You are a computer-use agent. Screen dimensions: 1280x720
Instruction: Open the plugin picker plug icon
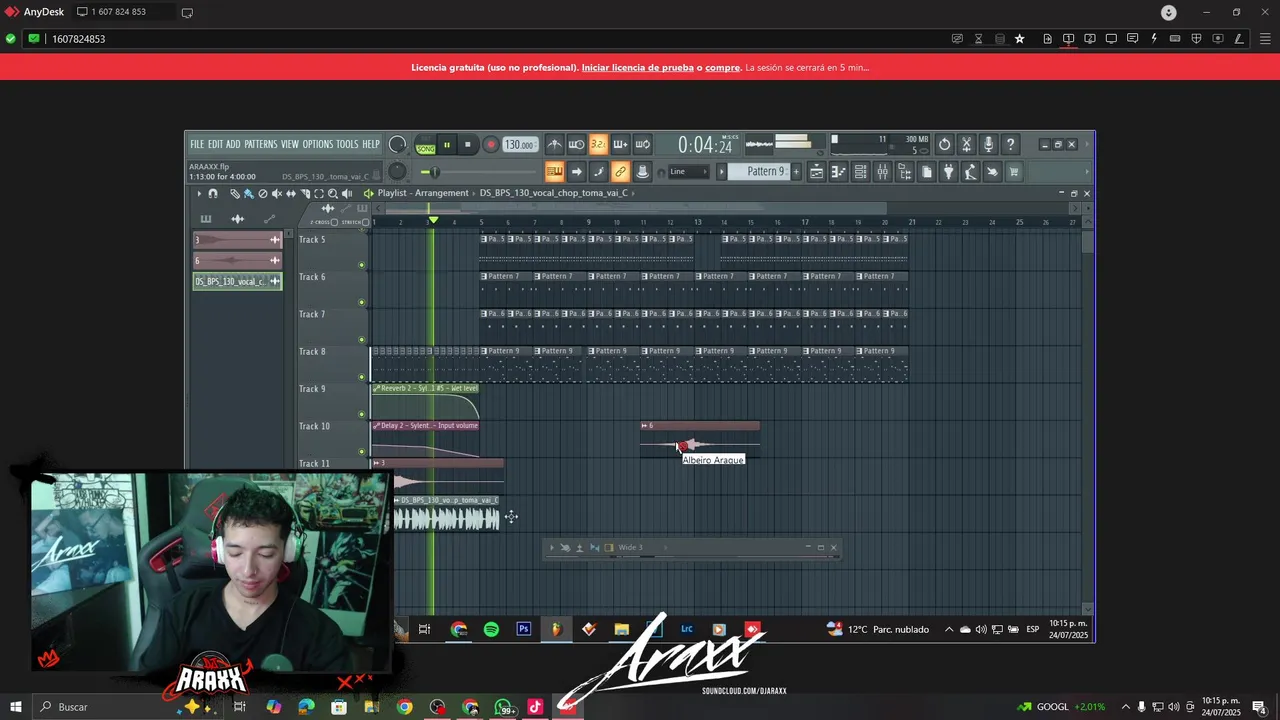[948, 171]
